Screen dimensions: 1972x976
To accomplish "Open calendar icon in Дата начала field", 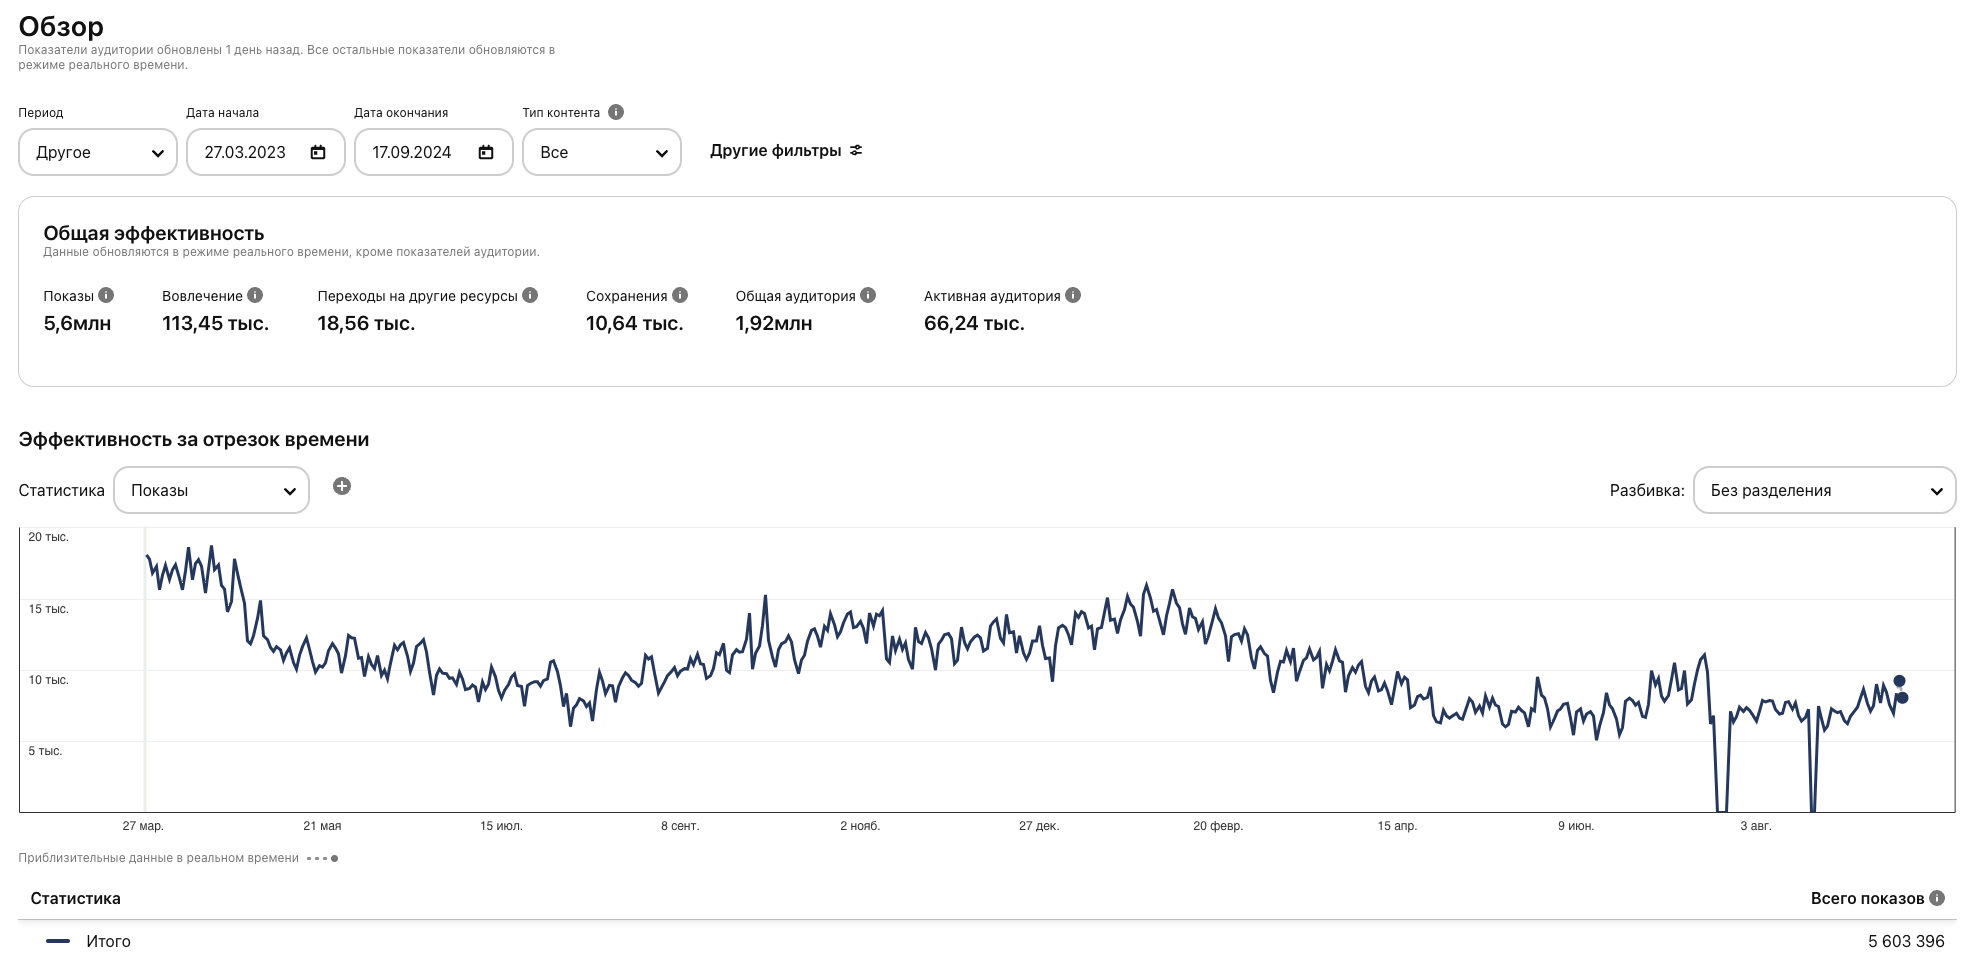I will pyautogui.click(x=318, y=152).
